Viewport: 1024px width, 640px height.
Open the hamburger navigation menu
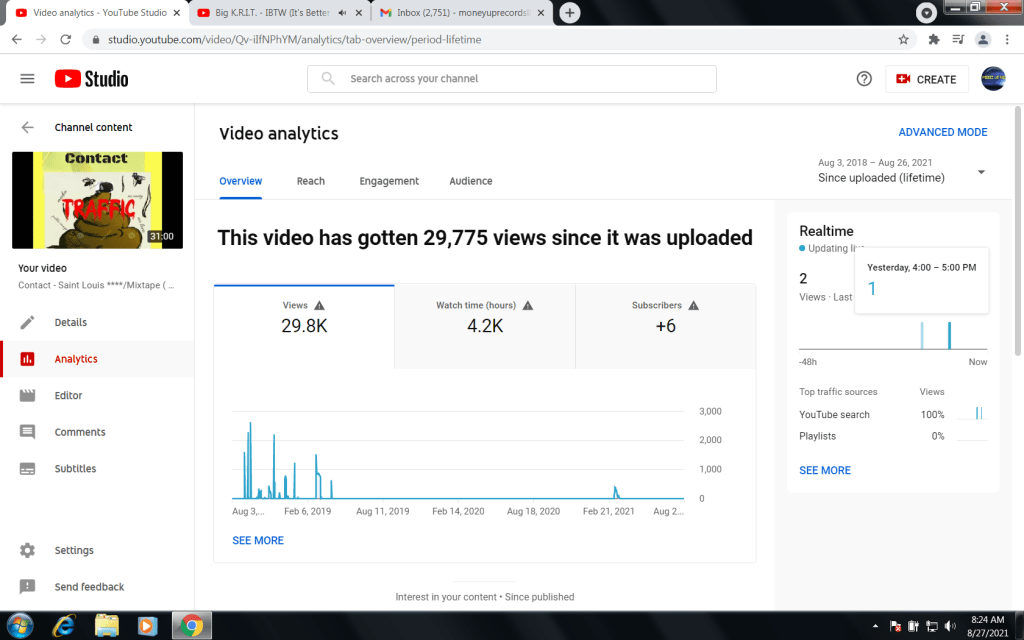point(27,79)
